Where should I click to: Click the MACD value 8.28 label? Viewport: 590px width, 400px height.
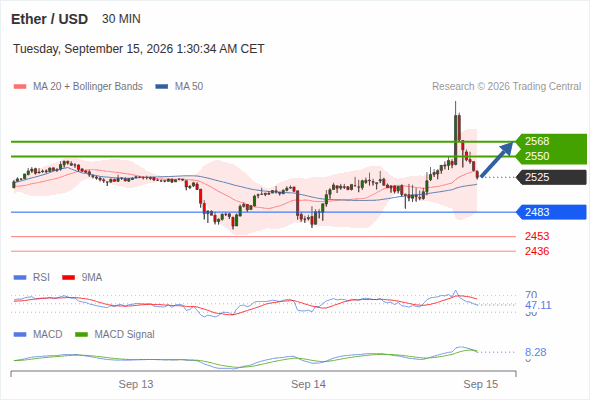(535, 353)
